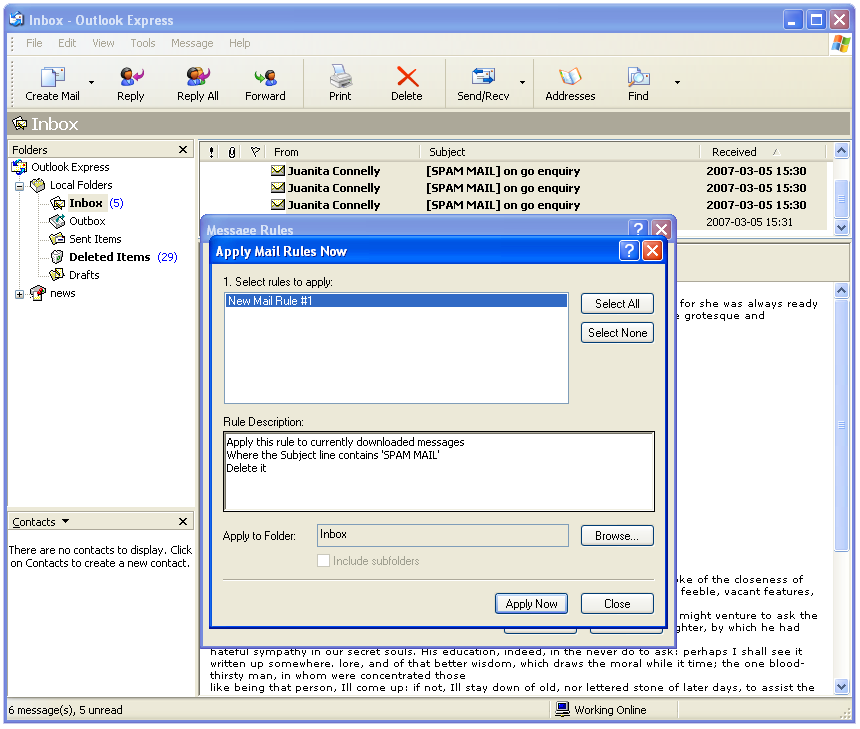Click the Reply toolbar icon
The height and width of the screenshot is (729, 860).
click(x=131, y=77)
